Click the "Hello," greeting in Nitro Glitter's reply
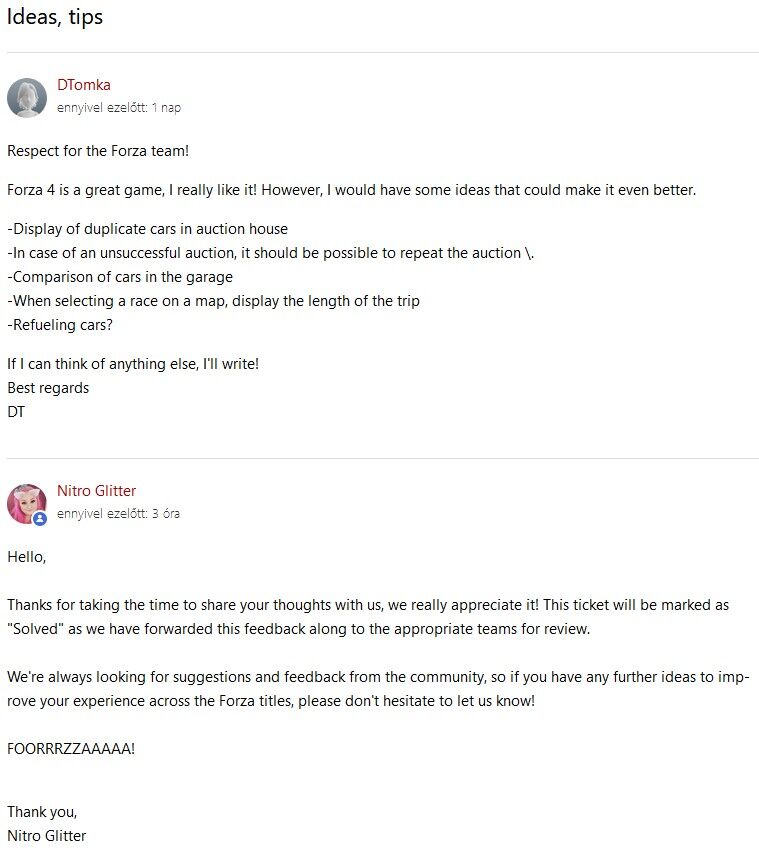The height and width of the screenshot is (853, 759). pos(27,557)
